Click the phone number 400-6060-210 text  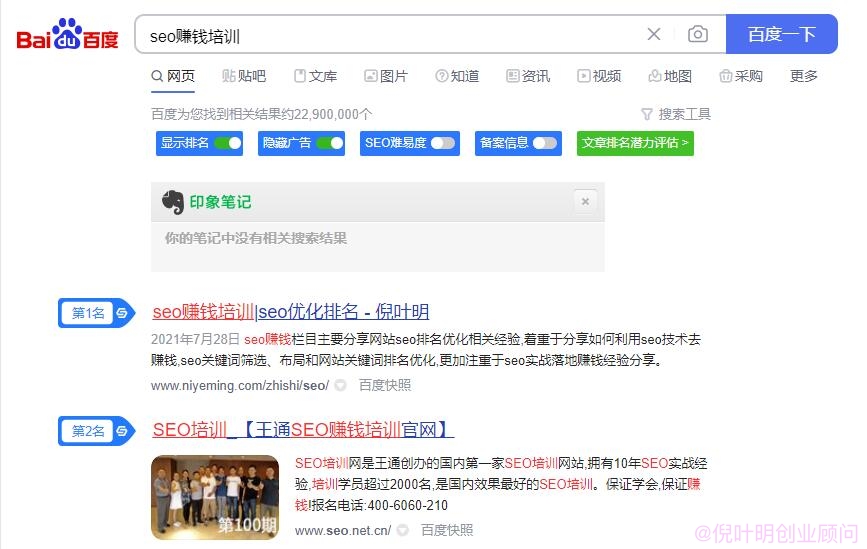click(408, 505)
